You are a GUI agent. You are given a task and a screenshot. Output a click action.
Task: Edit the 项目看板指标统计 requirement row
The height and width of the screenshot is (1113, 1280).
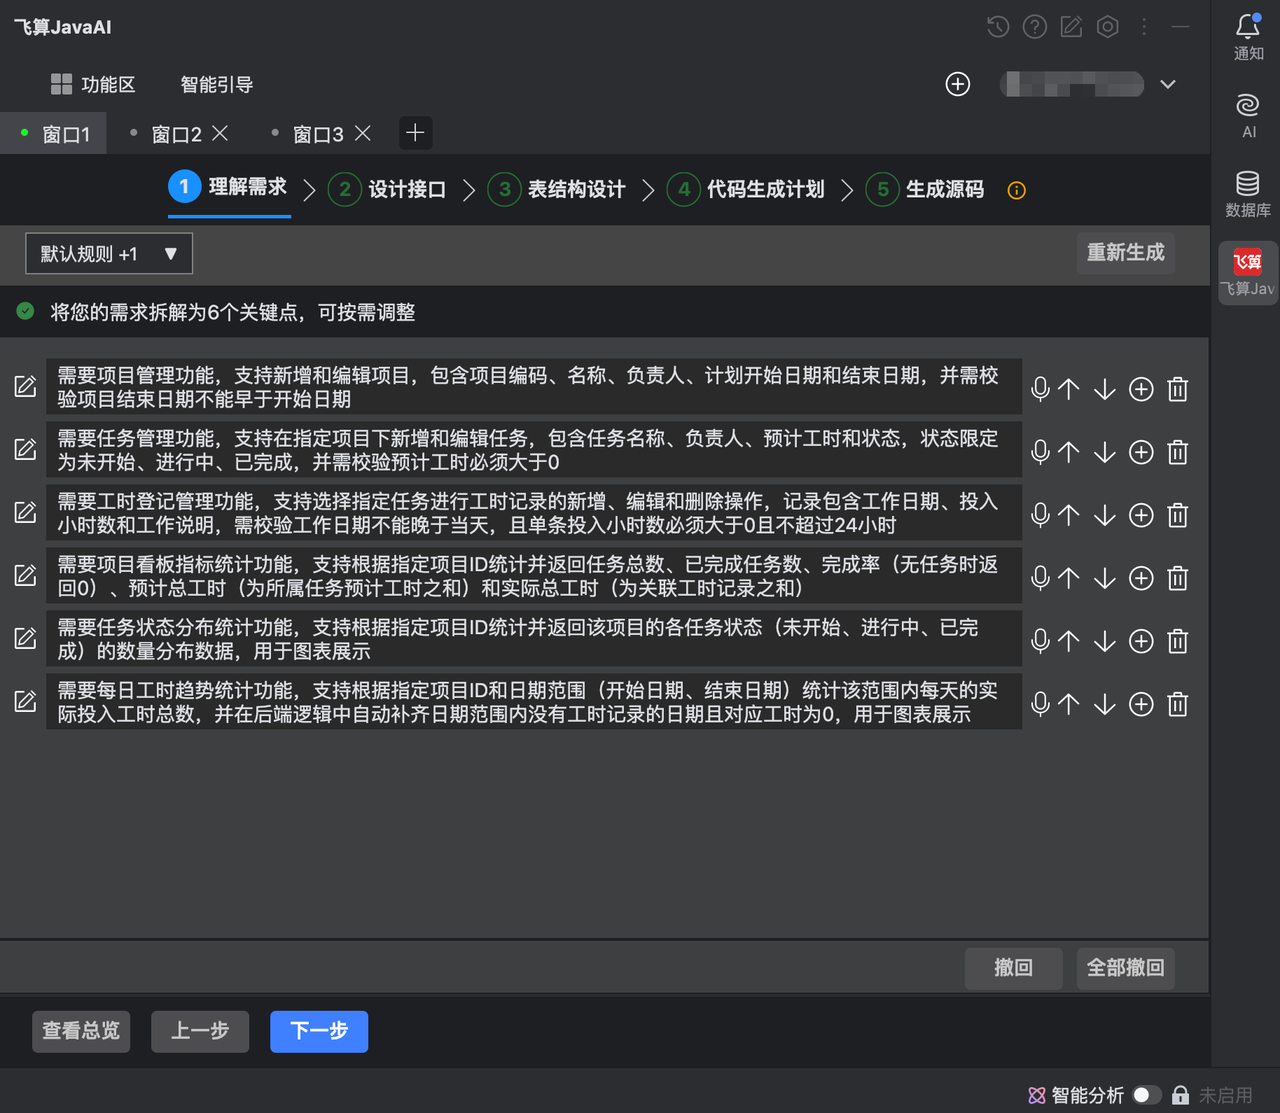[x=25, y=576]
